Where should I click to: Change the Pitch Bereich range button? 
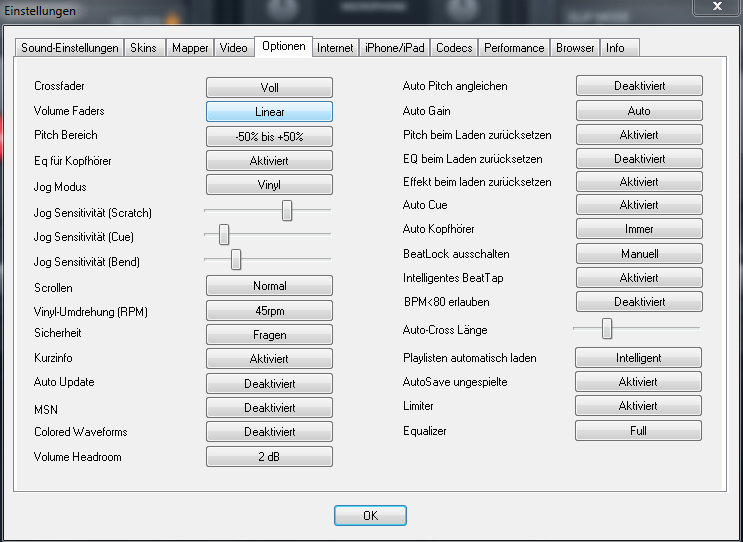click(x=269, y=137)
